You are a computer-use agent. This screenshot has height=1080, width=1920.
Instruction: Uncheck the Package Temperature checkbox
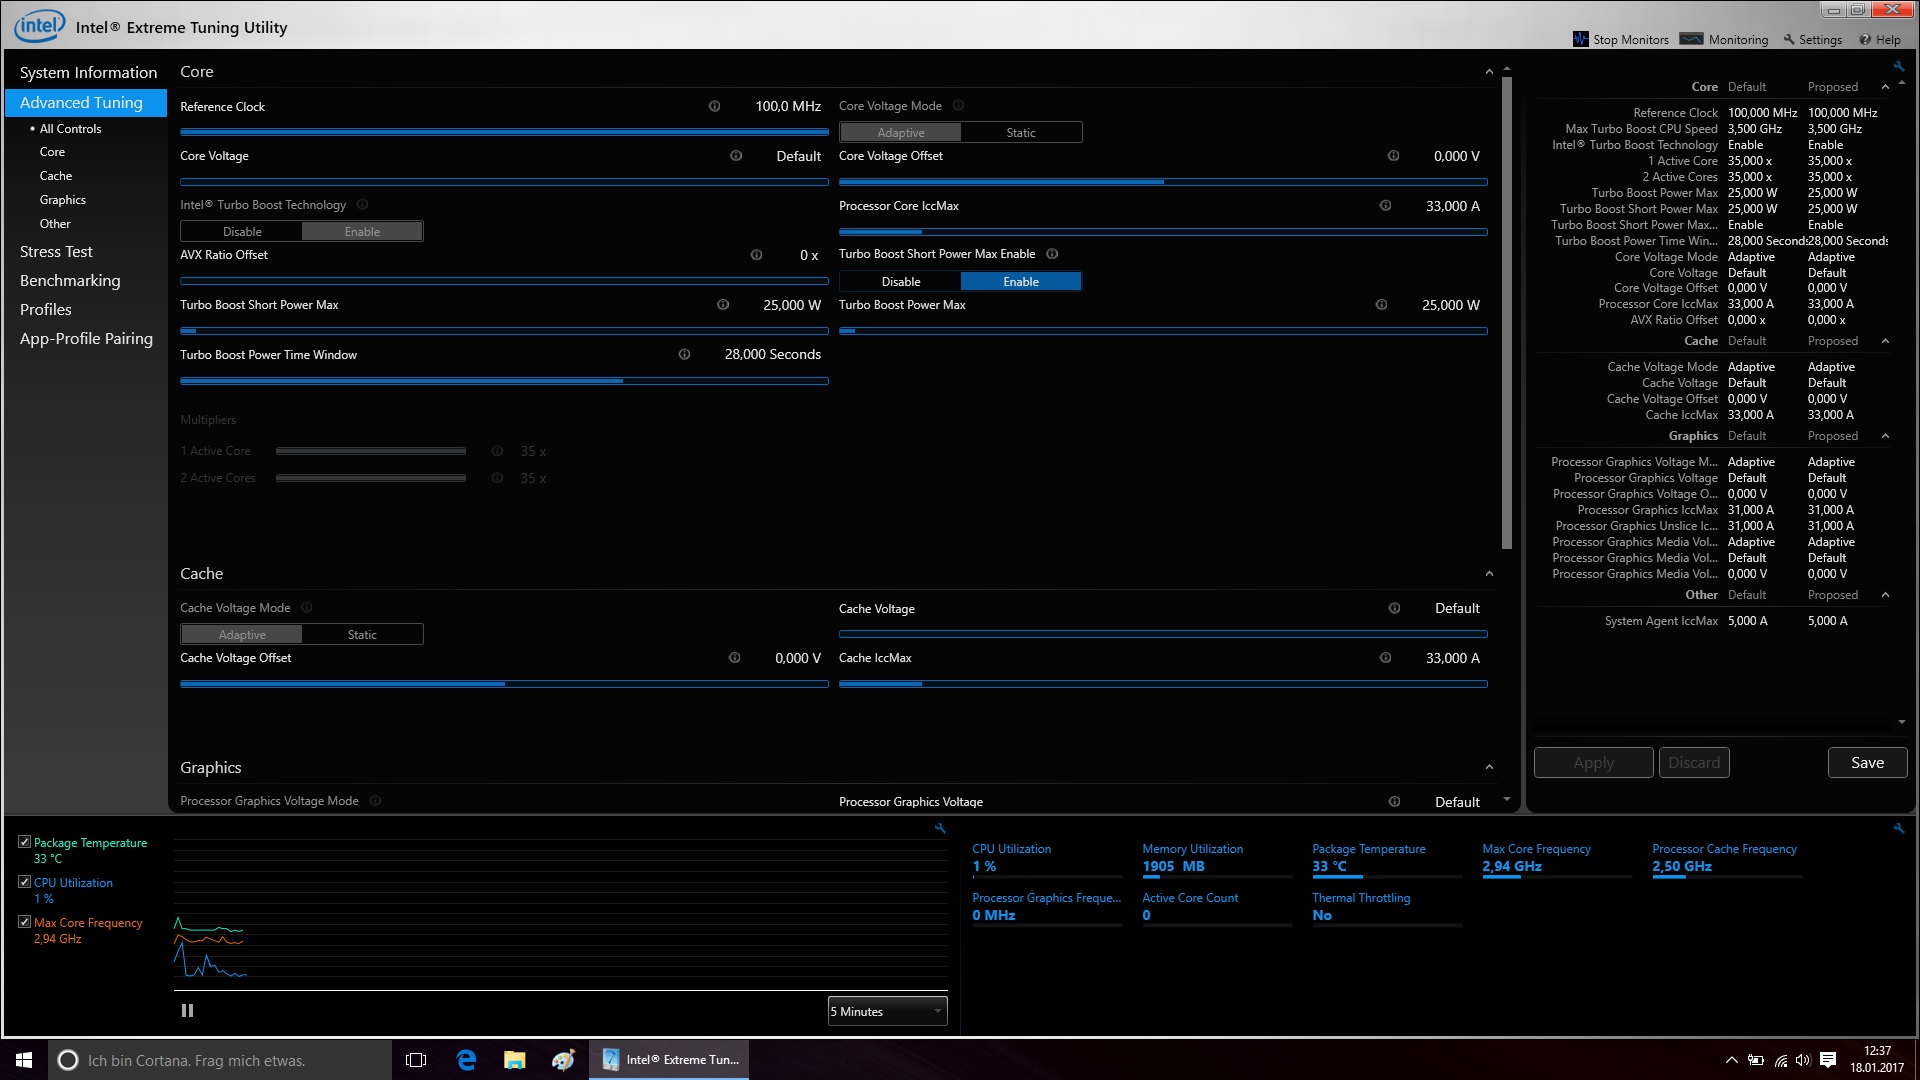[24, 842]
